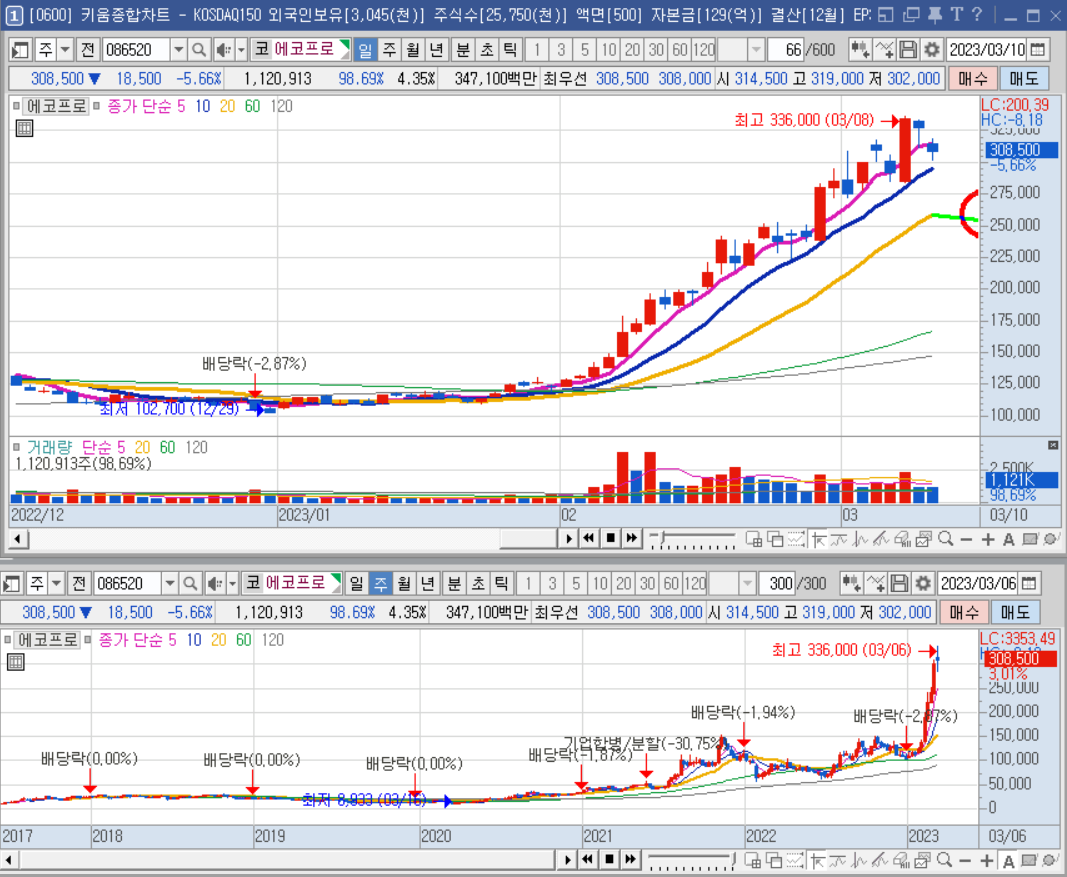Open settings gear in upper chart toolbar
This screenshot has height=877, width=1067.
(x=932, y=50)
